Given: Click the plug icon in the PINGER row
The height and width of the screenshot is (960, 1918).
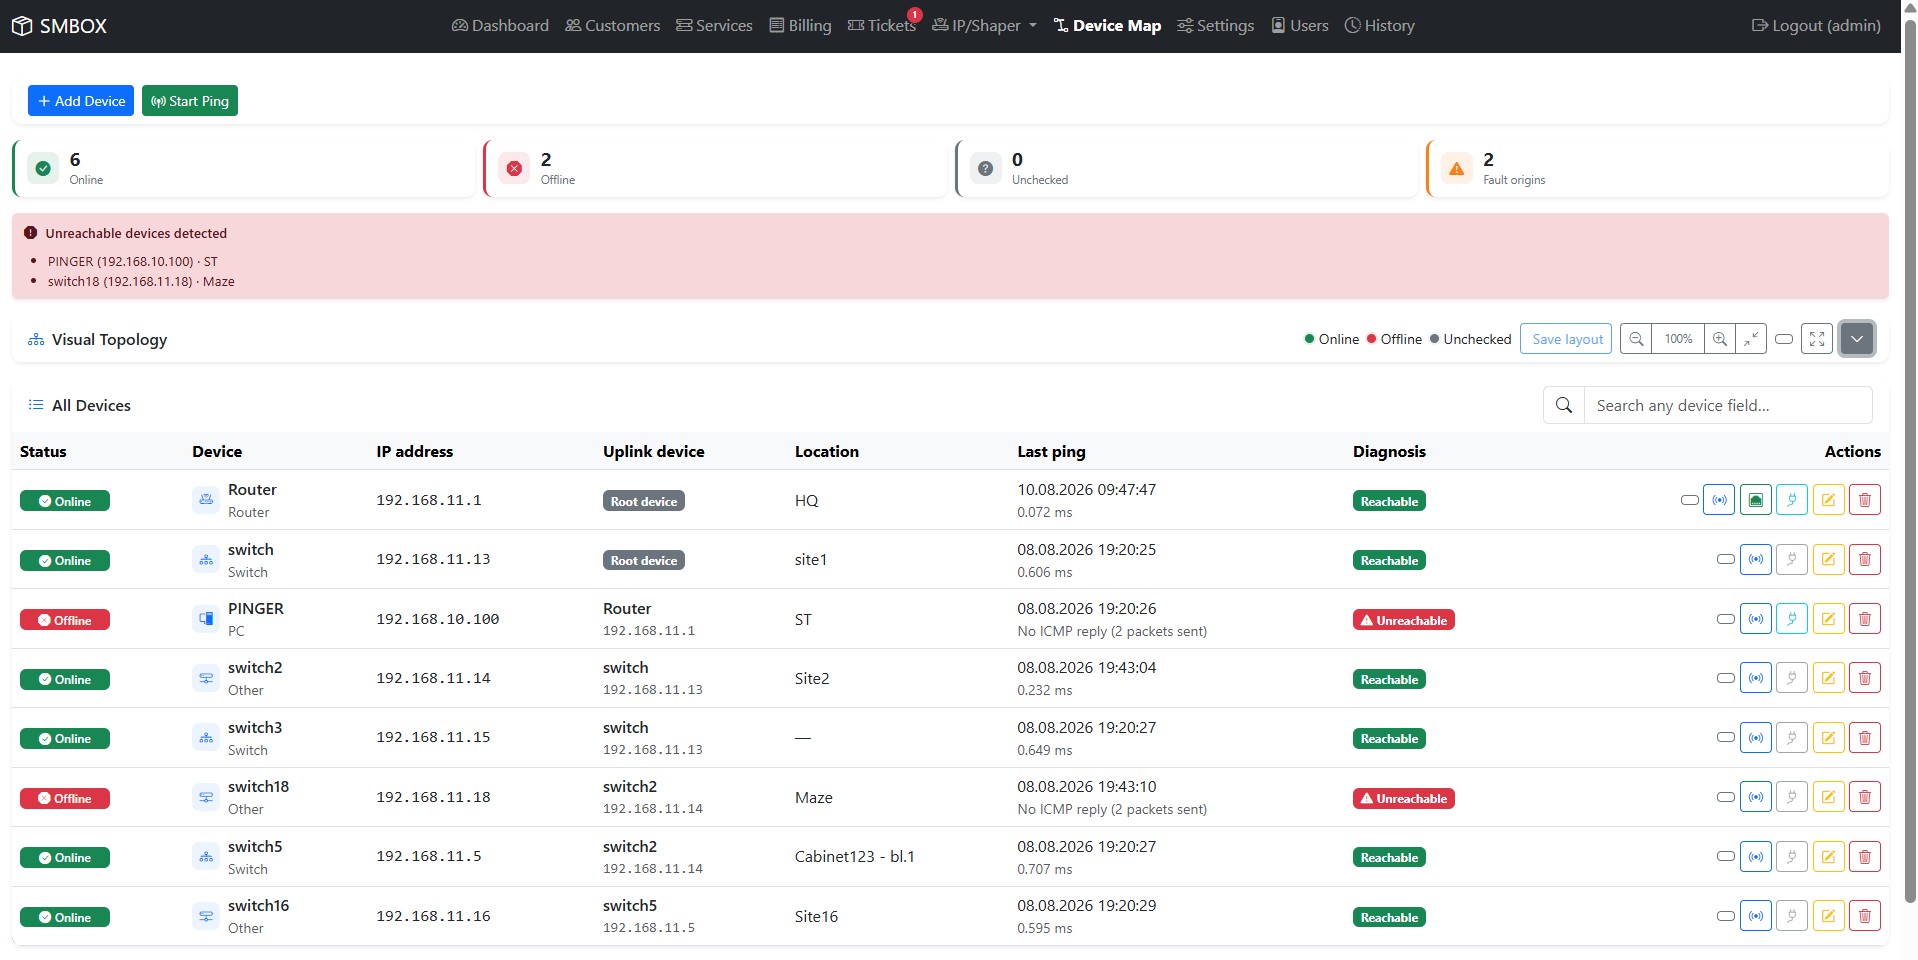Looking at the screenshot, I should [1792, 619].
